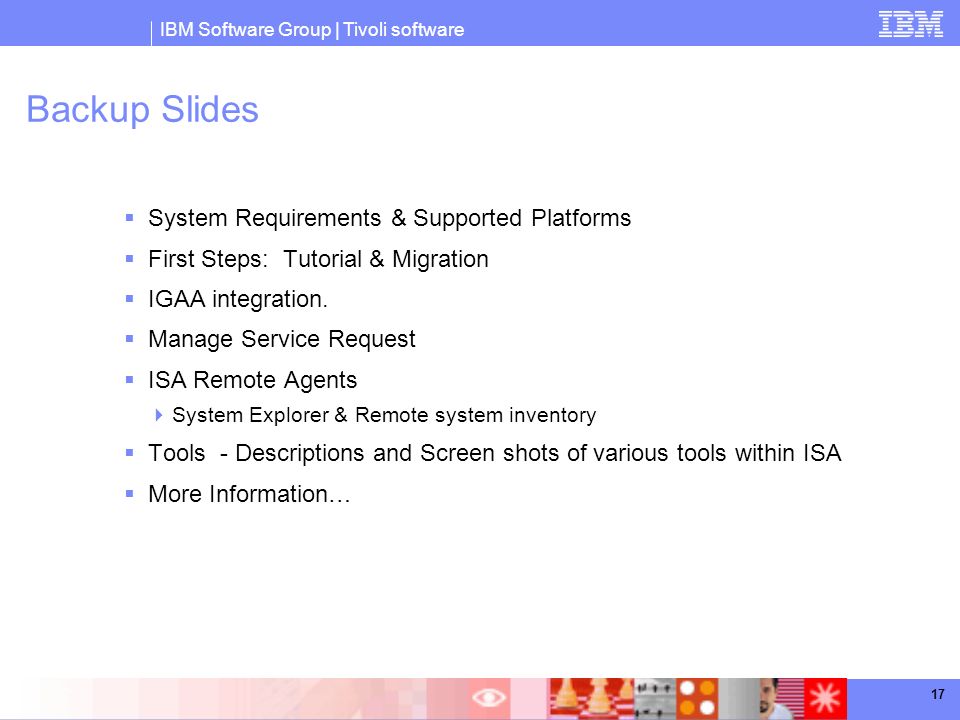Viewport: 960px width, 720px height.
Task: Click slide number 17
Action: 938,694
